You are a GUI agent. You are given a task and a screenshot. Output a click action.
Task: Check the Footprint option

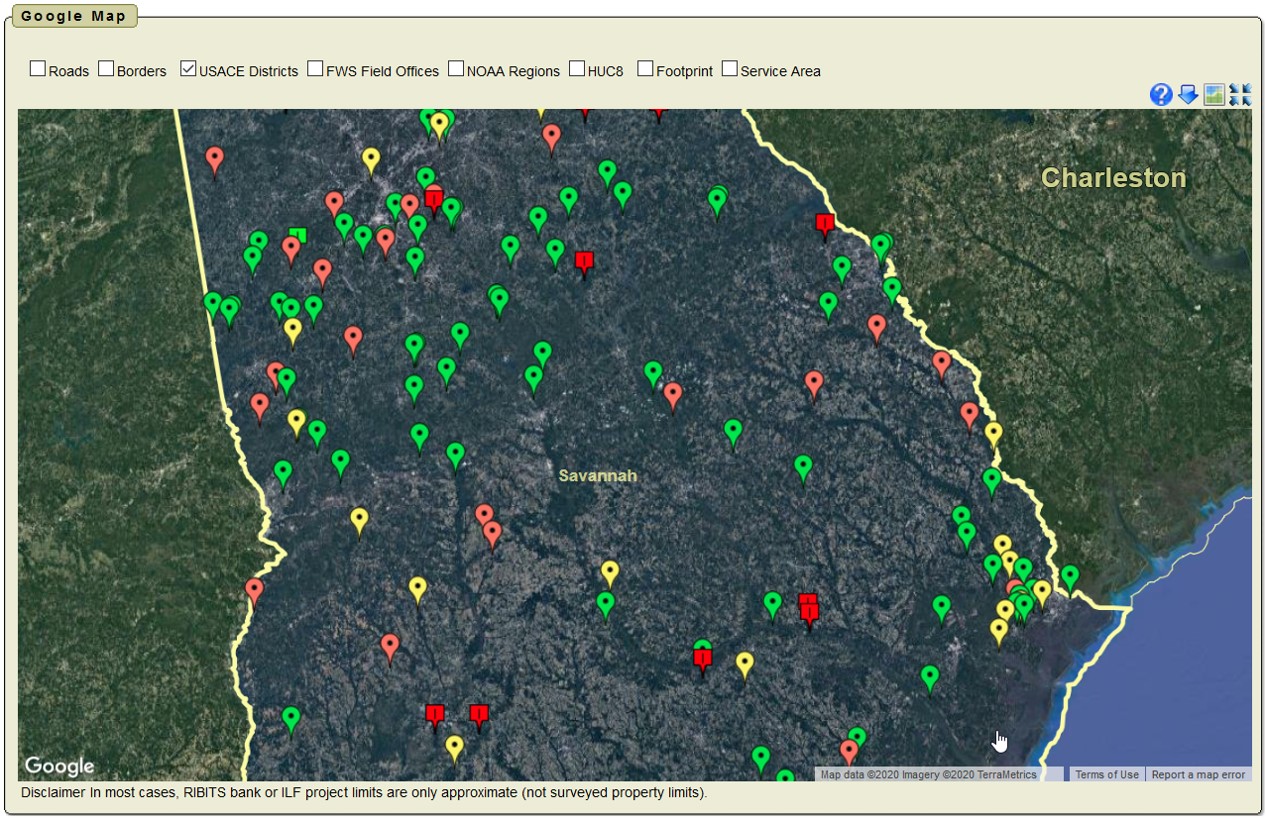645,69
